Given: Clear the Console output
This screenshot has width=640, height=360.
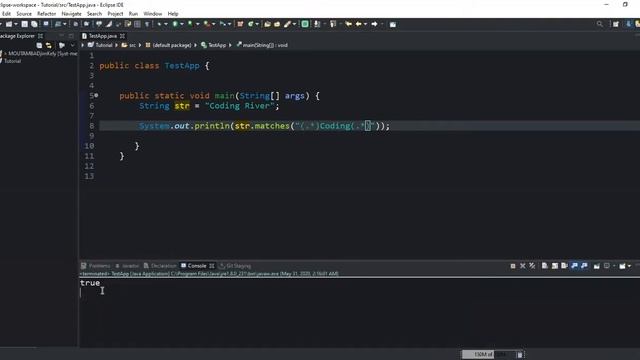Looking at the screenshot, I should pyautogui.click(x=544, y=266).
